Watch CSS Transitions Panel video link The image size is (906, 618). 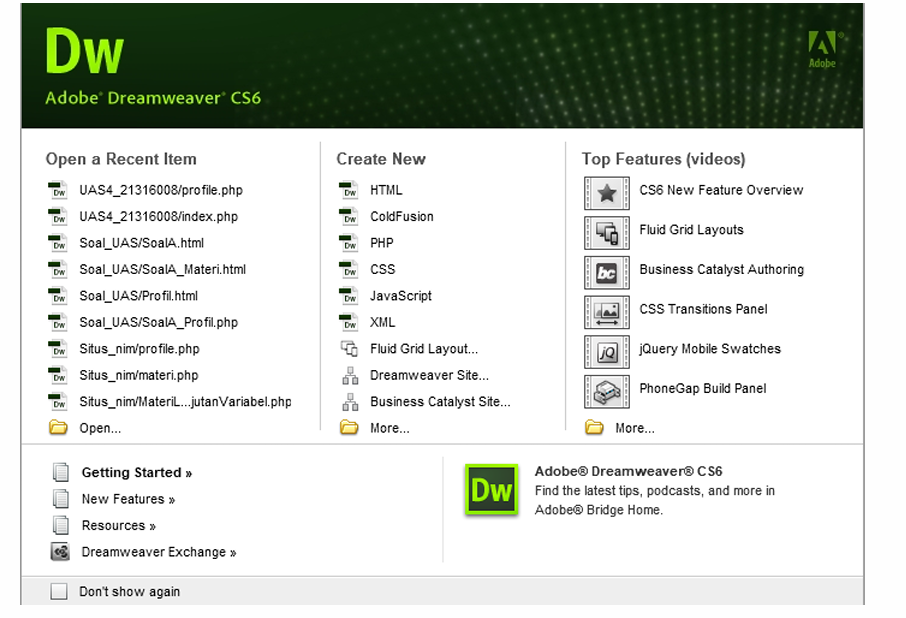pos(703,309)
